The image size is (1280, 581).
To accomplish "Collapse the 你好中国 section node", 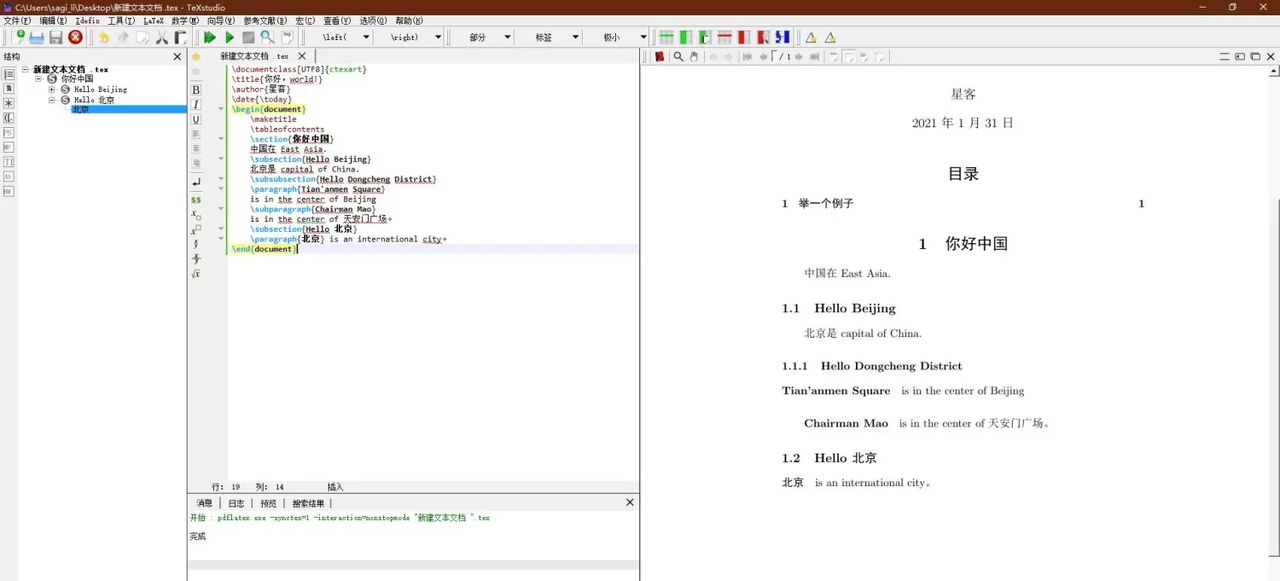I will (x=39, y=79).
